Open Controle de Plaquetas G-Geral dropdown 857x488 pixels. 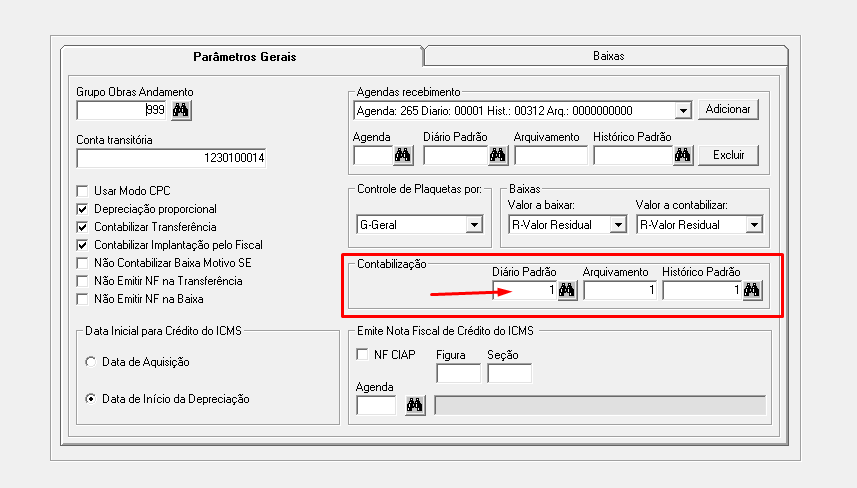[x=474, y=225]
